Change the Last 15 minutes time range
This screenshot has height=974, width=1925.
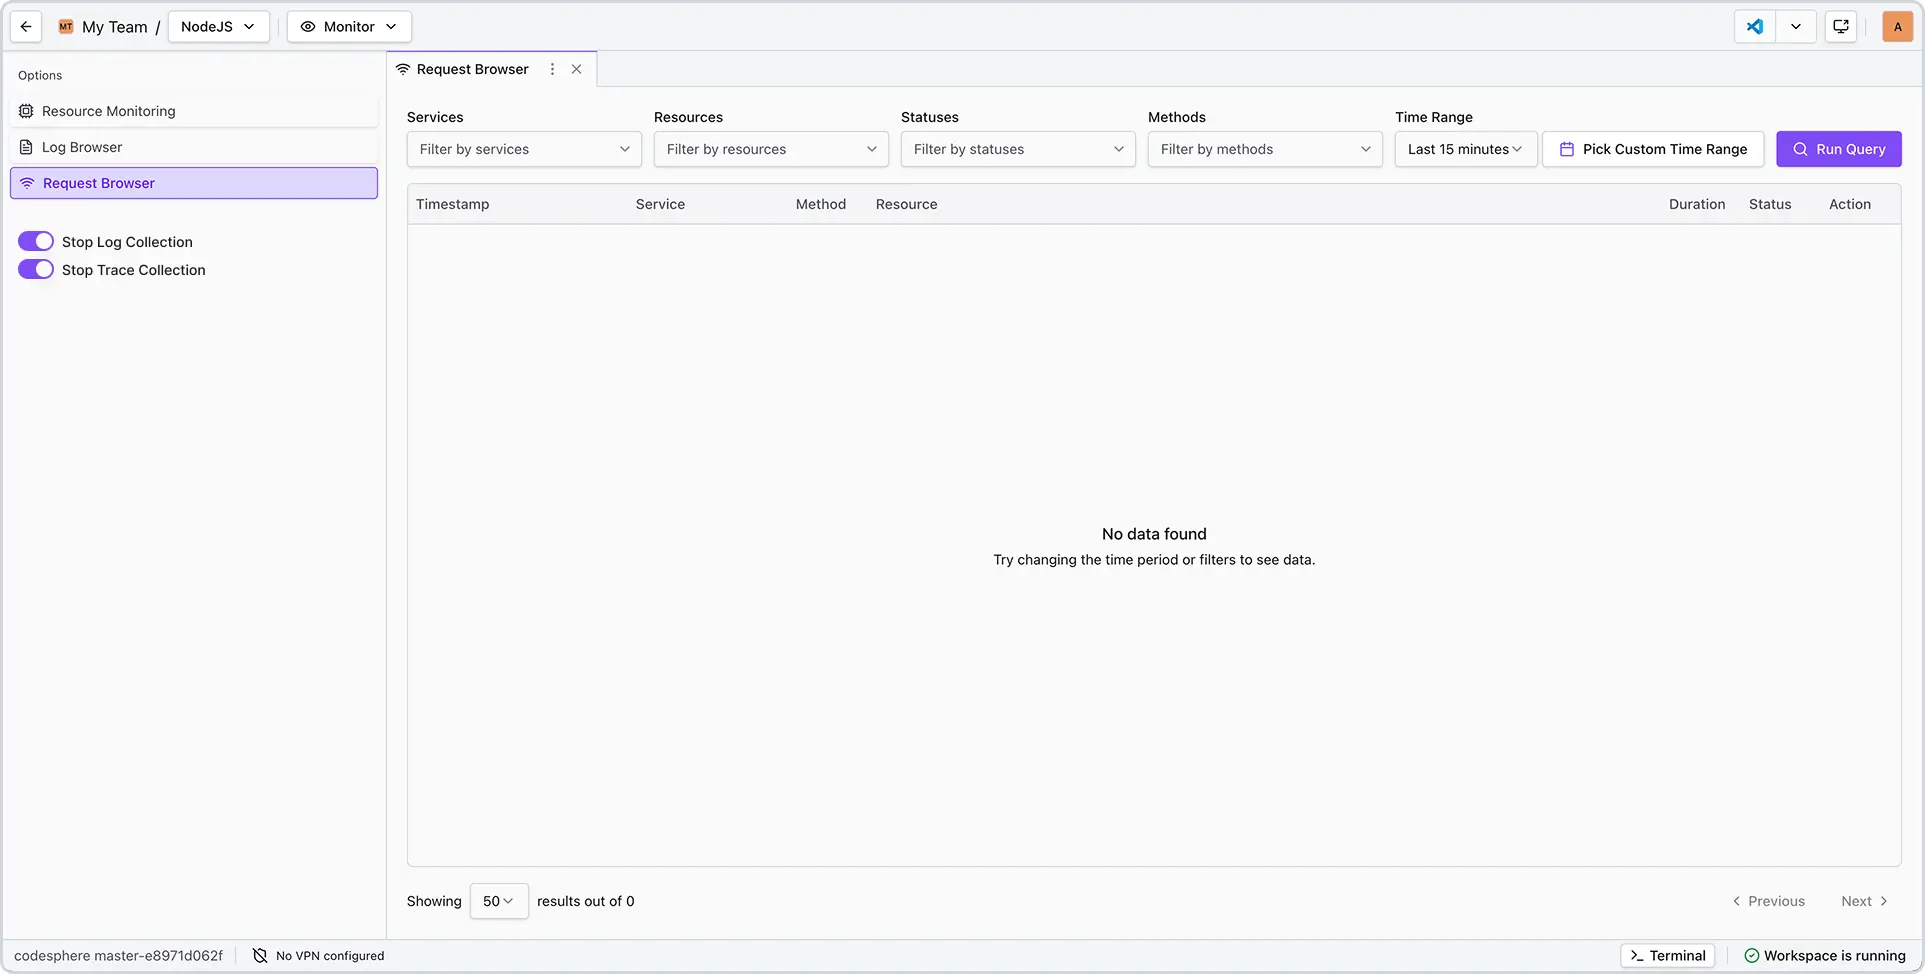pyautogui.click(x=1465, y=149)
